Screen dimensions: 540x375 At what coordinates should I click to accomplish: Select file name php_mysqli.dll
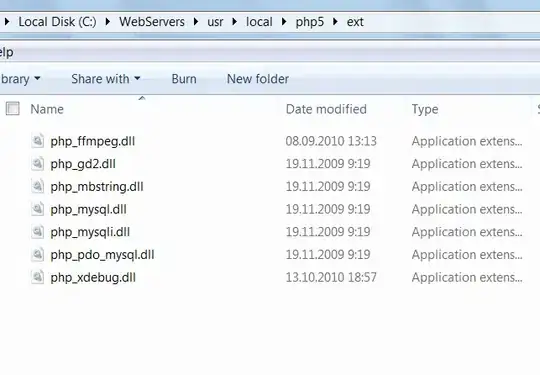(x=90, y=232)
